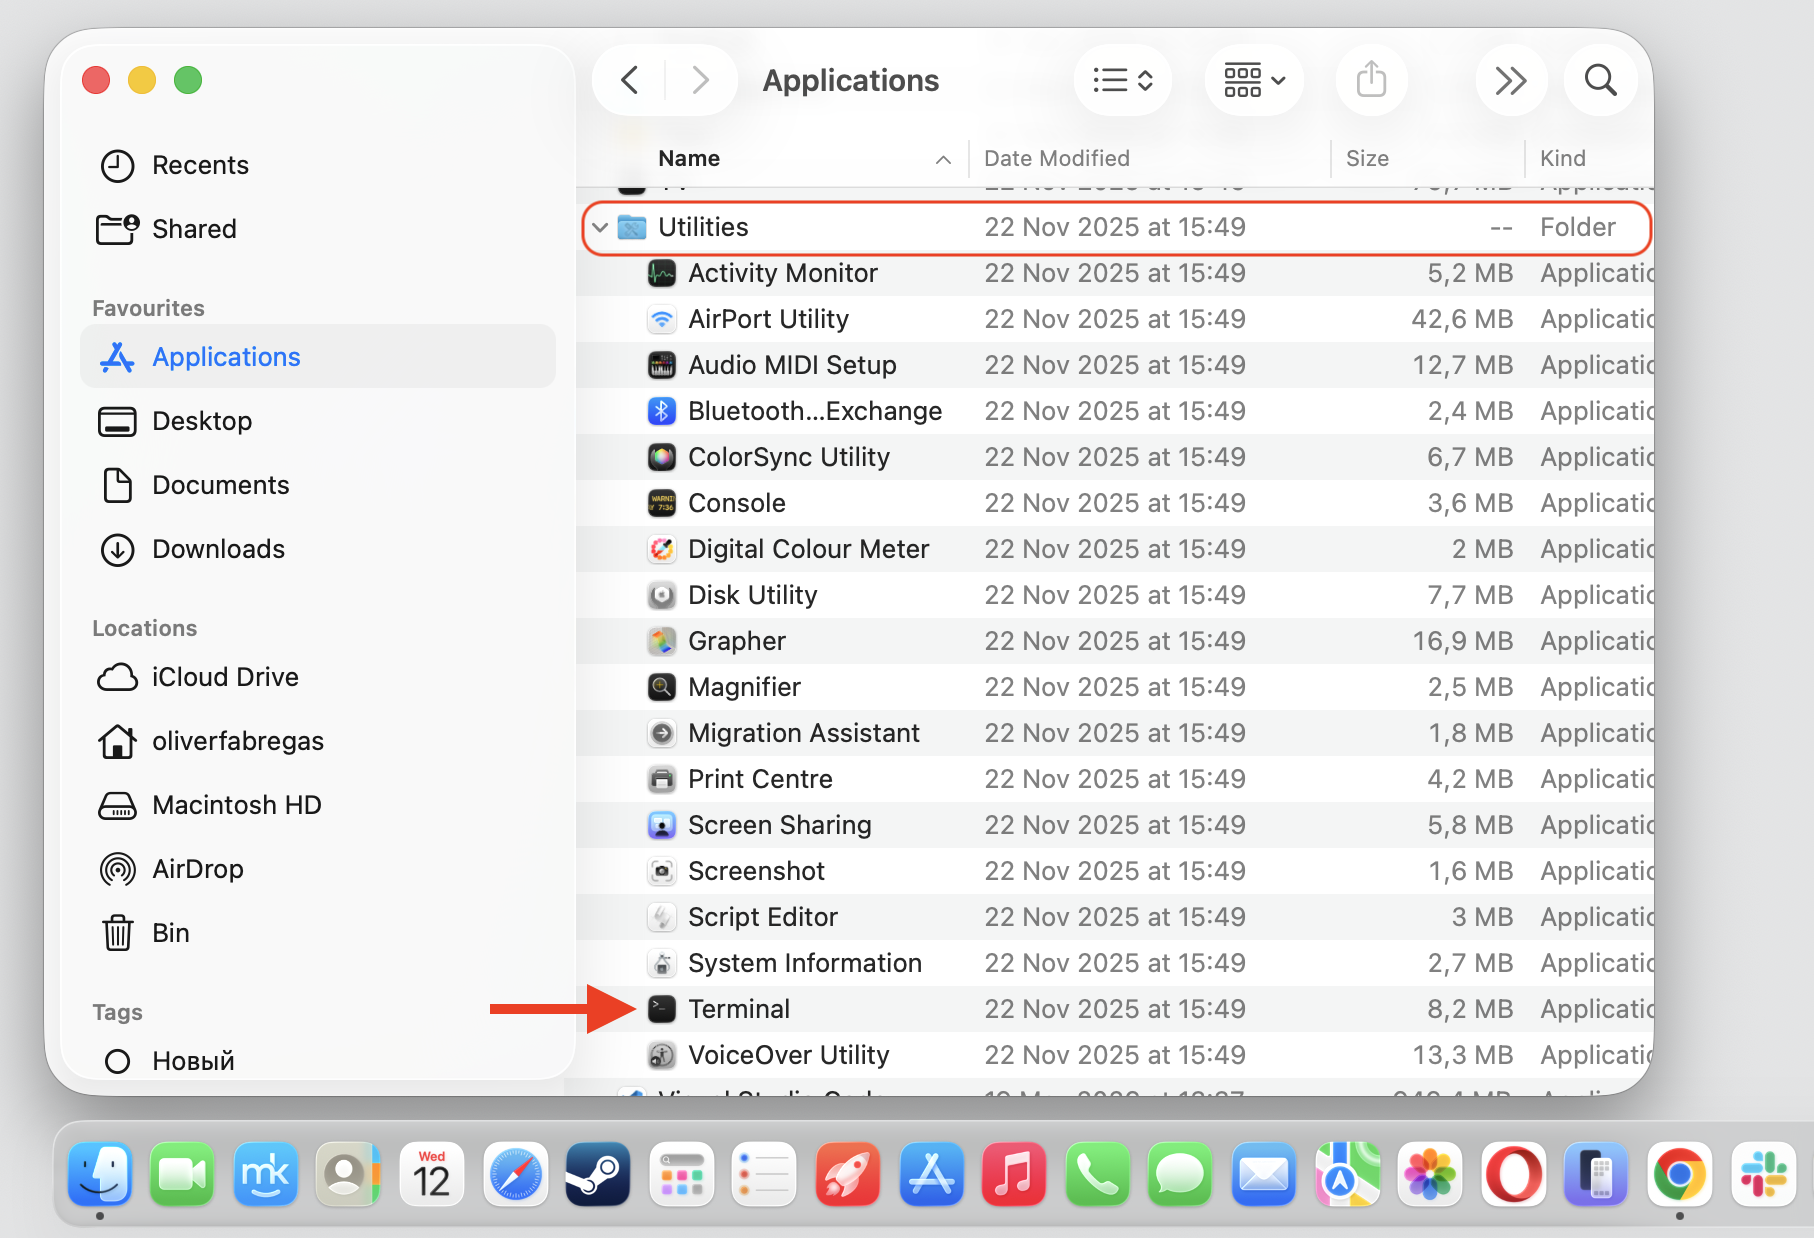This screenshot has width=1814, height=1238.
Task: Click the Digital Colour Meter icon
Action: coord(661,549)
